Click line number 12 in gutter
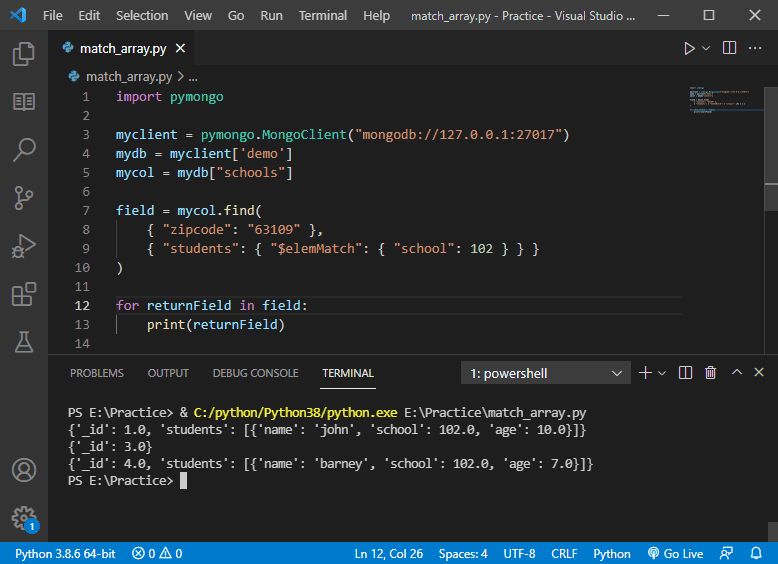778x564 pixels. tap(82, 306)
